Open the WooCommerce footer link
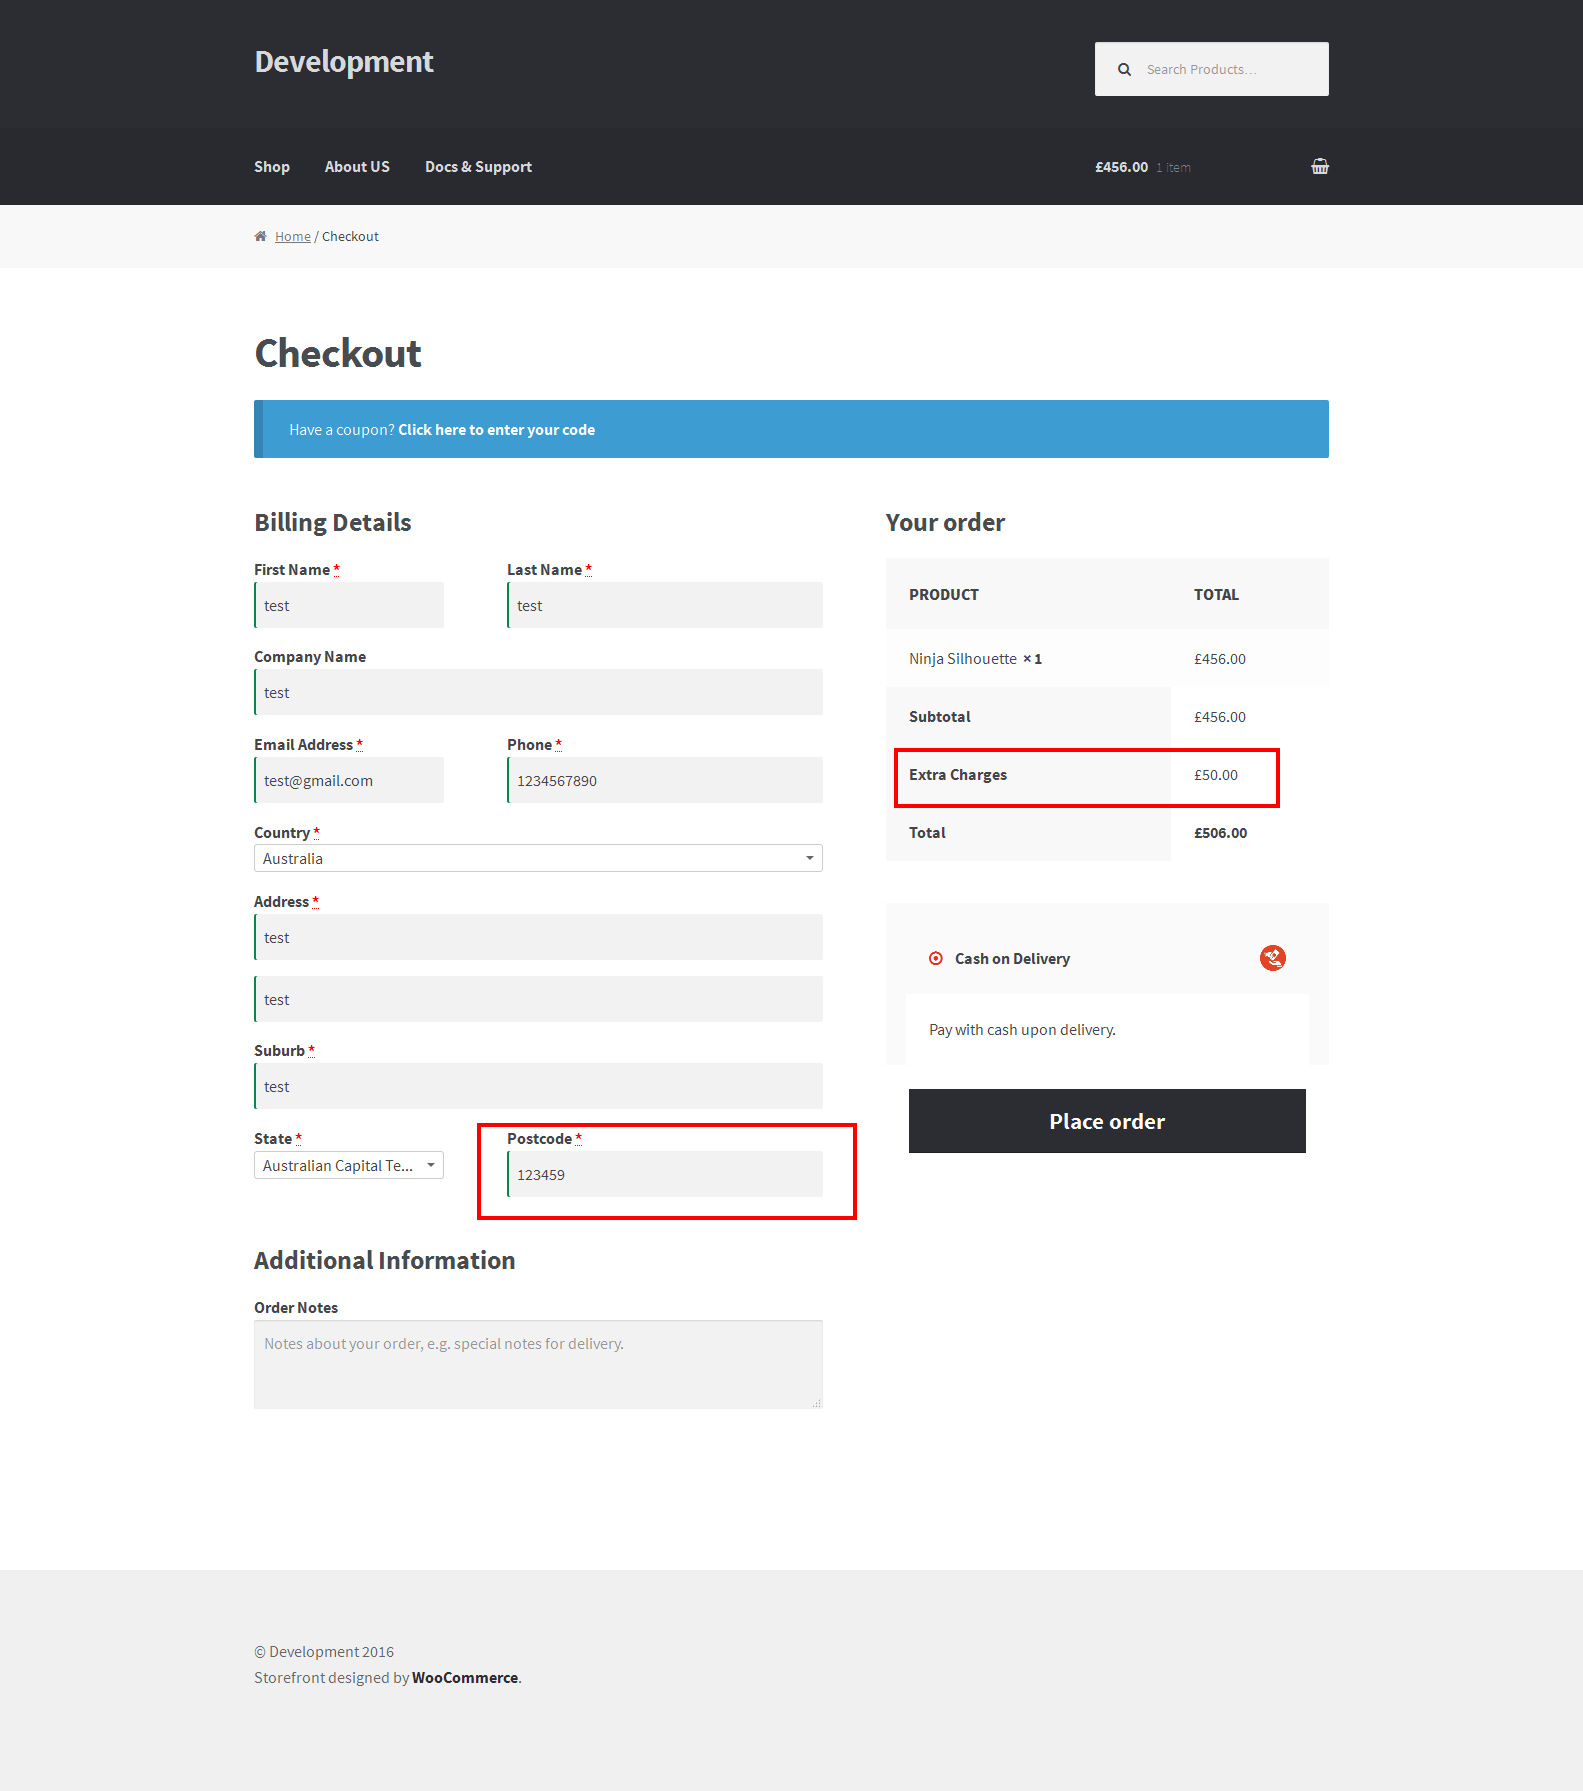Screen dimensions: 1583x1791 [x=465, y=1678]
